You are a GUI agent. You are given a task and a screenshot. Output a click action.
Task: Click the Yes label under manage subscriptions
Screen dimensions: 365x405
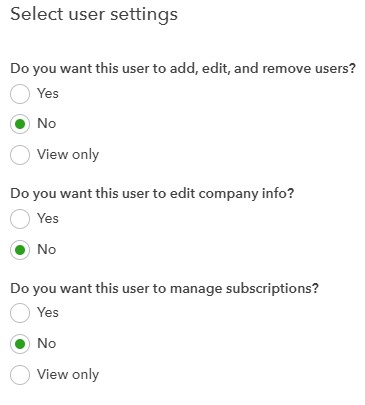point(48,312)
